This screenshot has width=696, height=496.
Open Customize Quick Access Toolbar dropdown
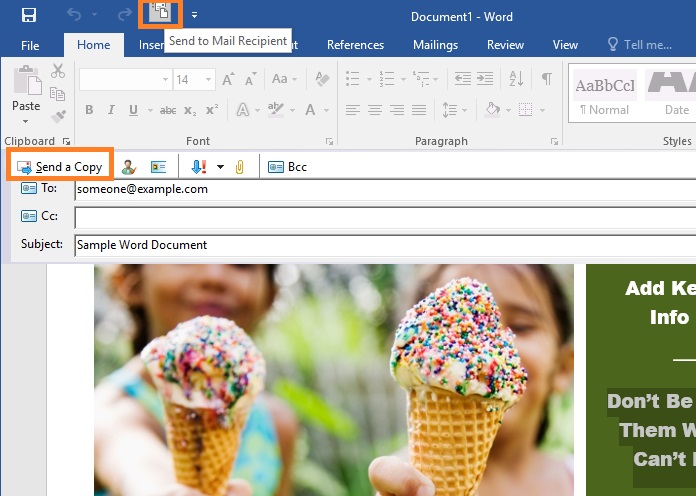pos(194,15)
